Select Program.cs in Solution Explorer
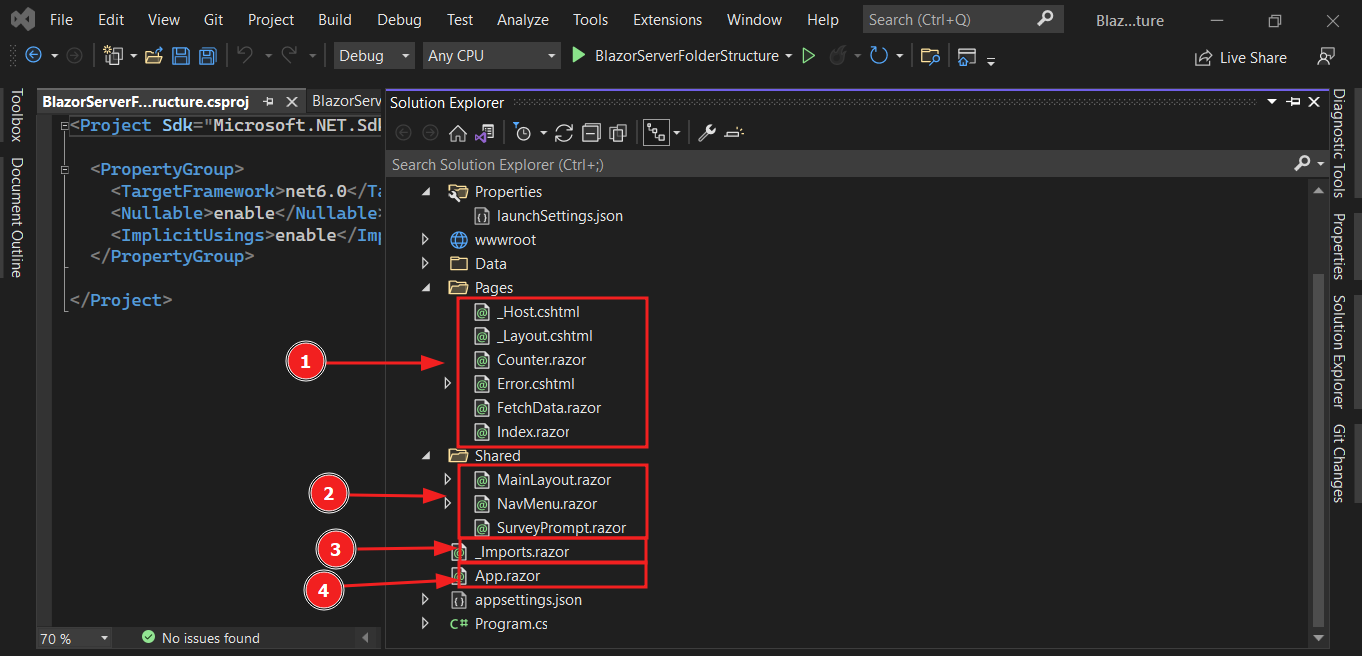The width and height of the screenshot is (1362, 656). tap(511, 624)
